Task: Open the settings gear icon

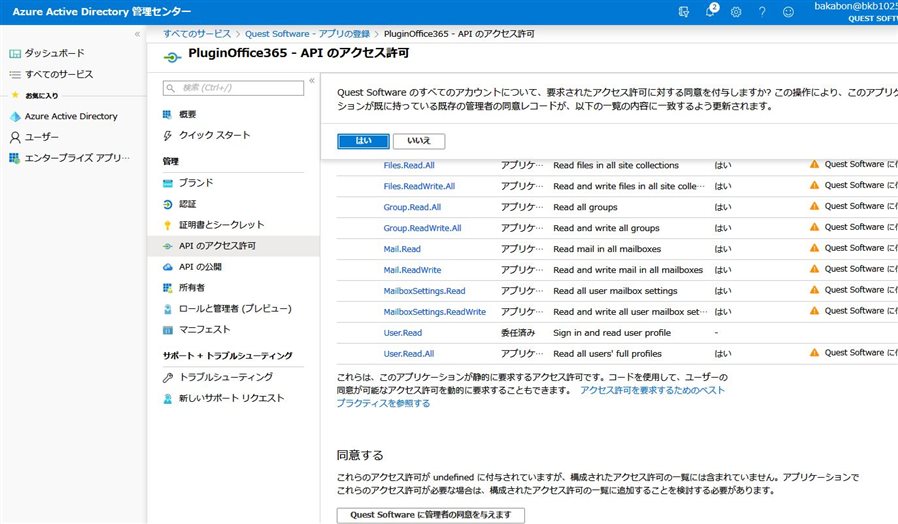Action: tap(736, 11)
